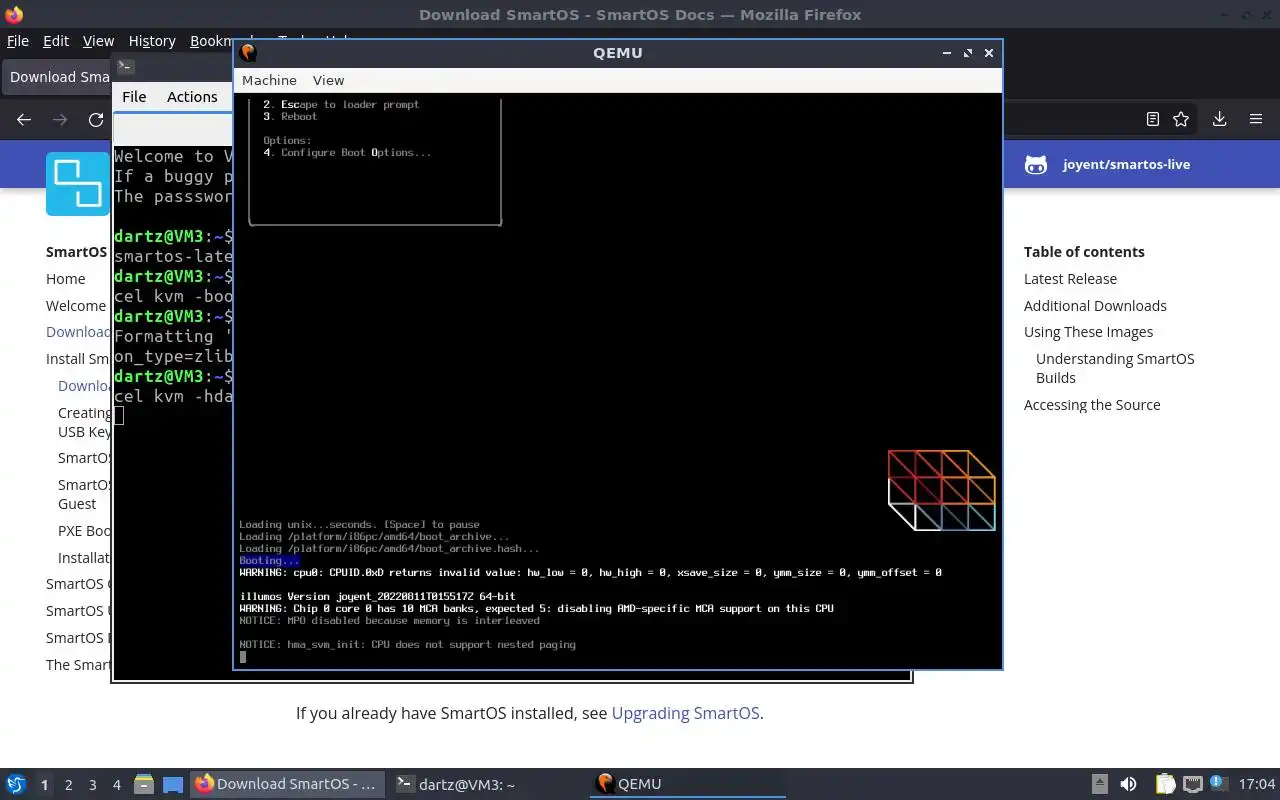Click the QEMU window title icon
1280x800 pixels.
pyautogui.click(x=249, y=53)
